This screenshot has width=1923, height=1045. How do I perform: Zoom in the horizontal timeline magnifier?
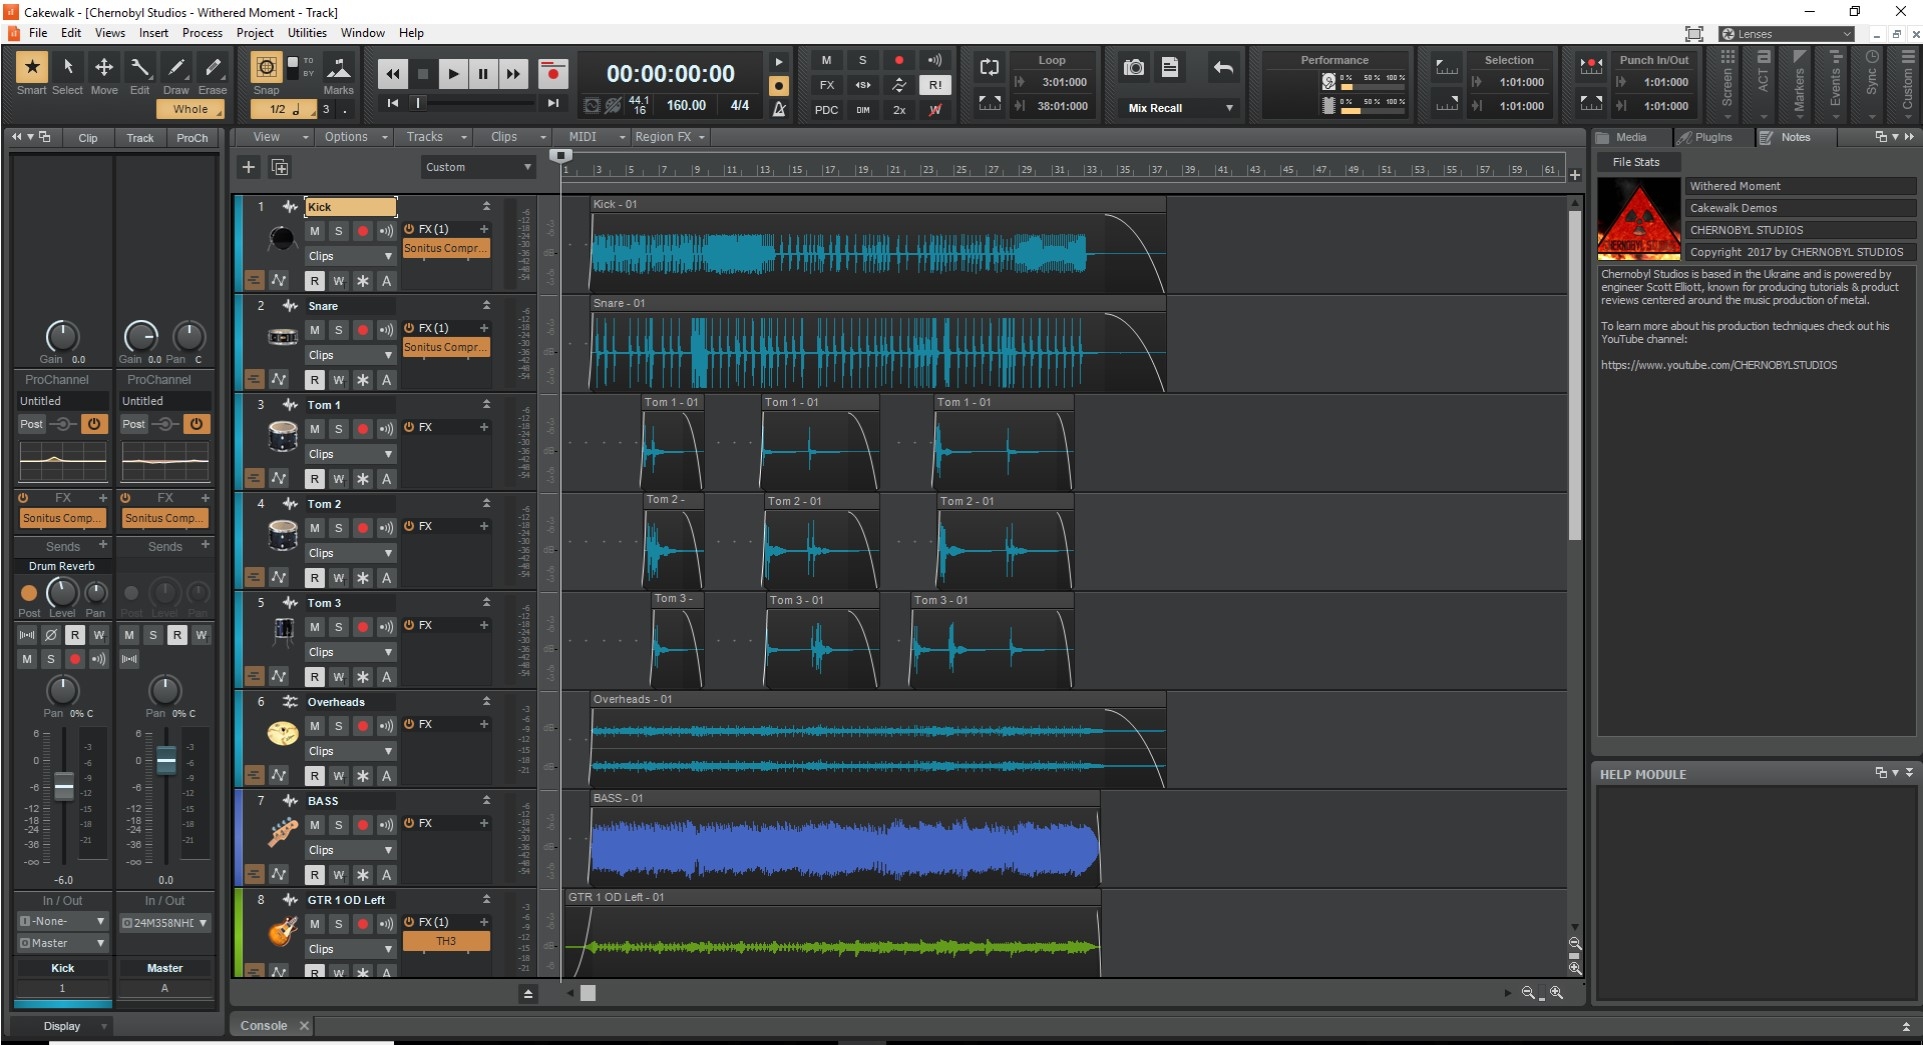coord(1556,993)
